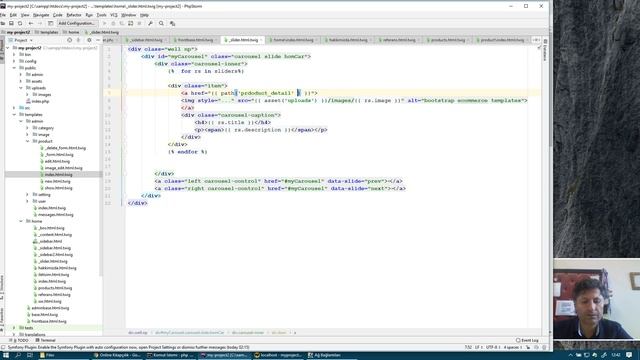Click the Project panel collapse all icon

click(x=78, y=40)
